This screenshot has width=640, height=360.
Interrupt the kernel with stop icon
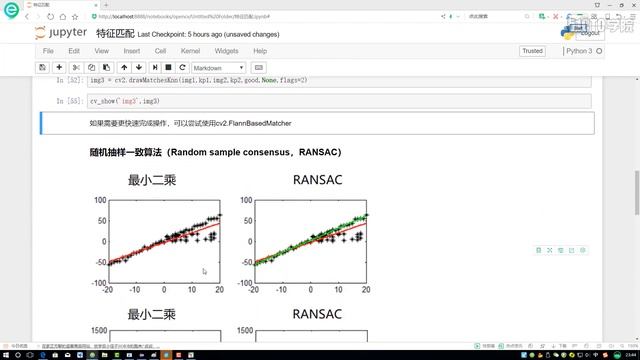pos(168,67)
